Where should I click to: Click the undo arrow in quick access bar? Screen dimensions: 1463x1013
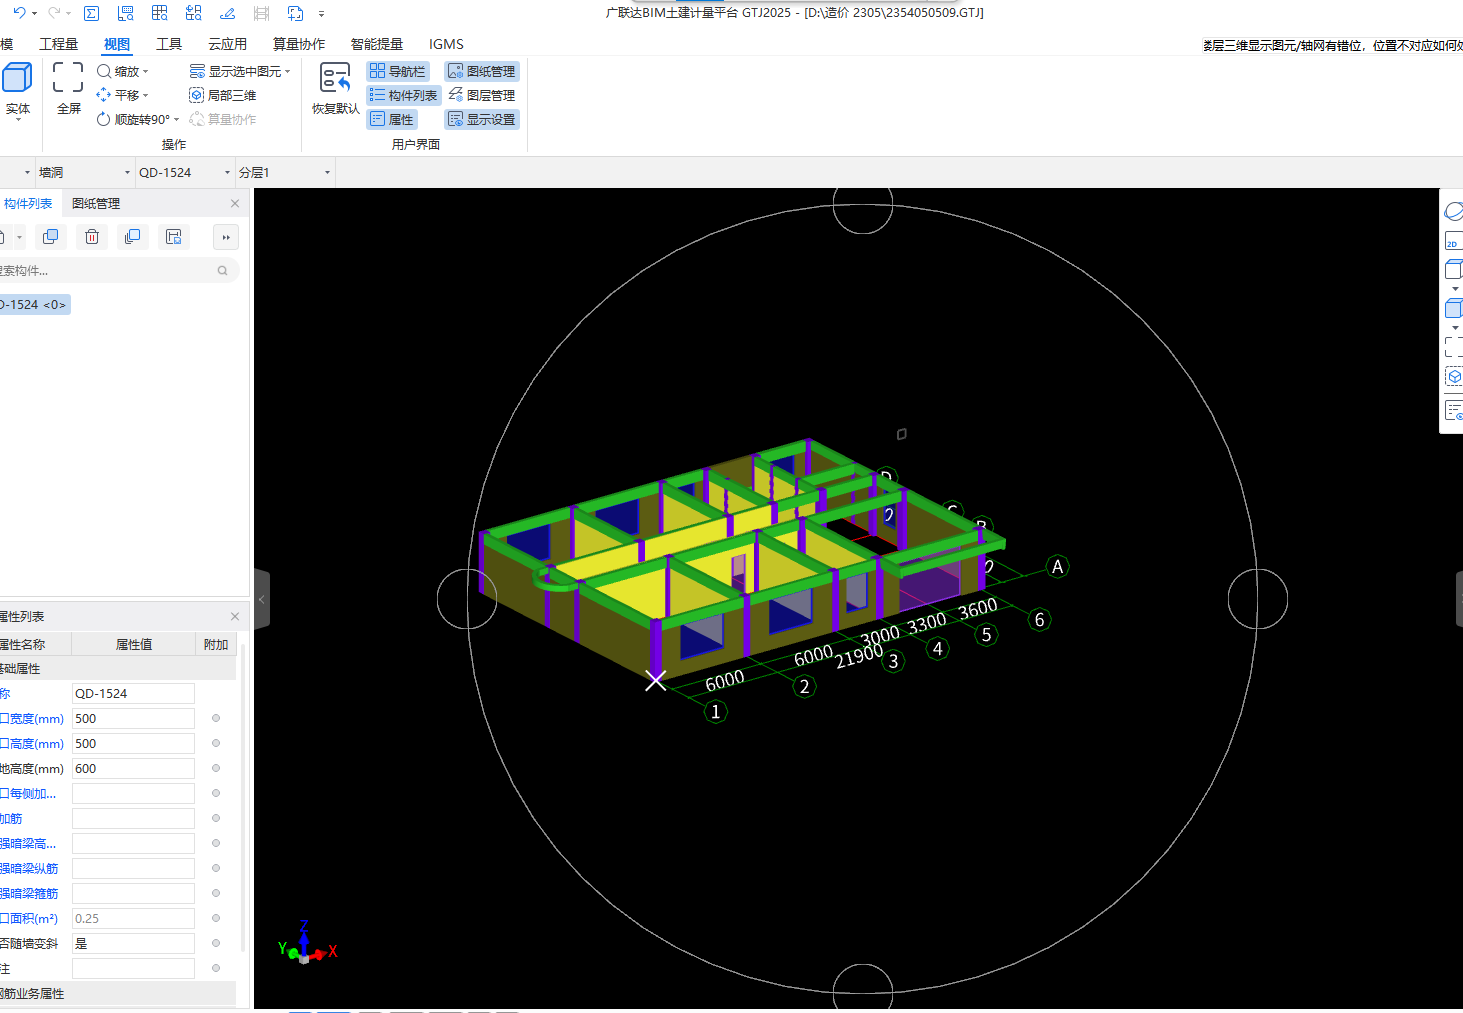pos(19,13)
